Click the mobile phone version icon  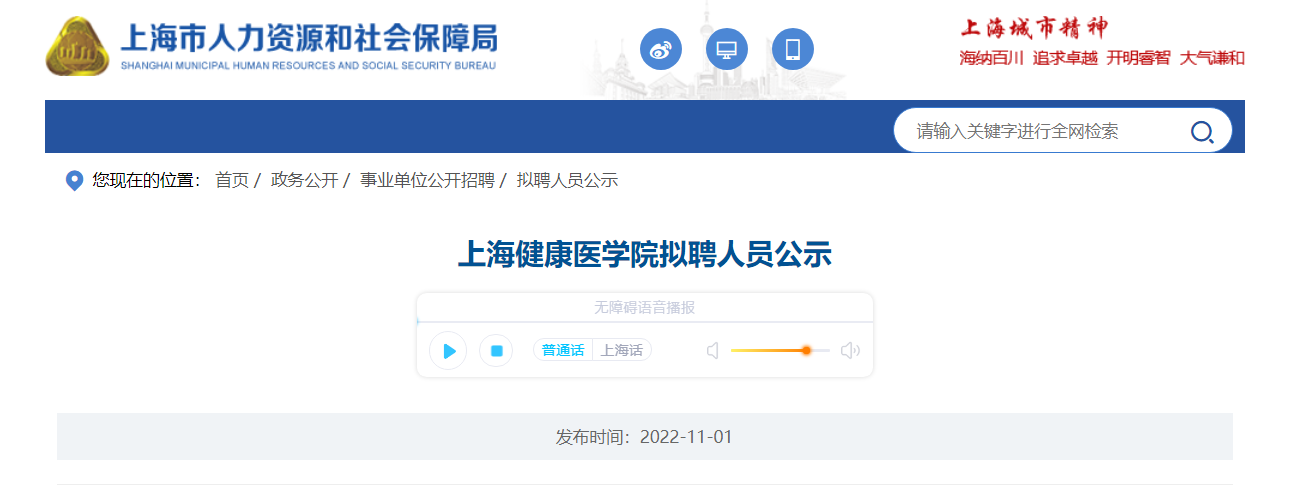point(793,49)
